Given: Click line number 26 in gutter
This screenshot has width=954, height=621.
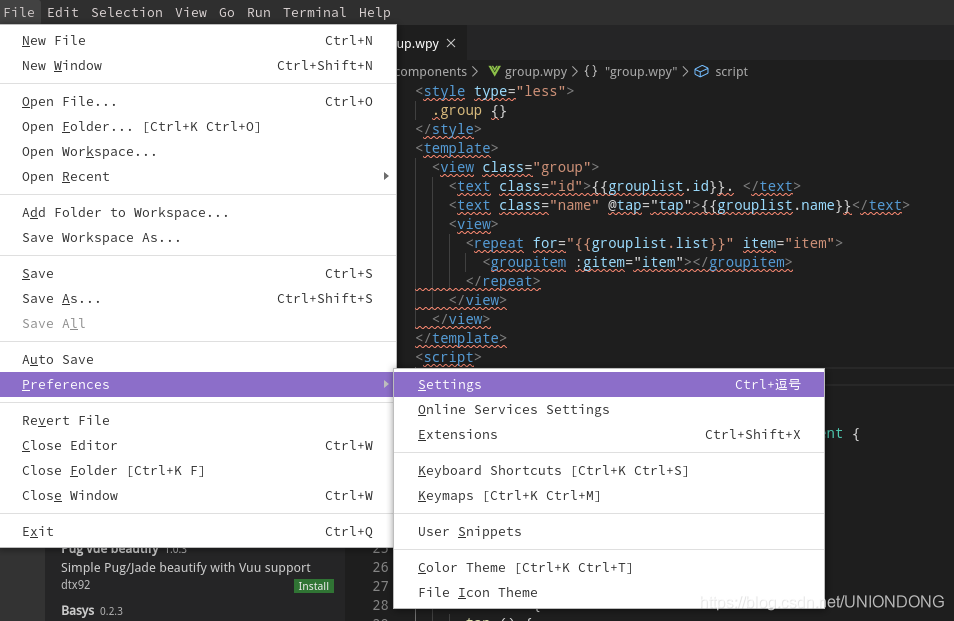Looking at the screenshot, I should pyautogui.click(x=380, y=567).
